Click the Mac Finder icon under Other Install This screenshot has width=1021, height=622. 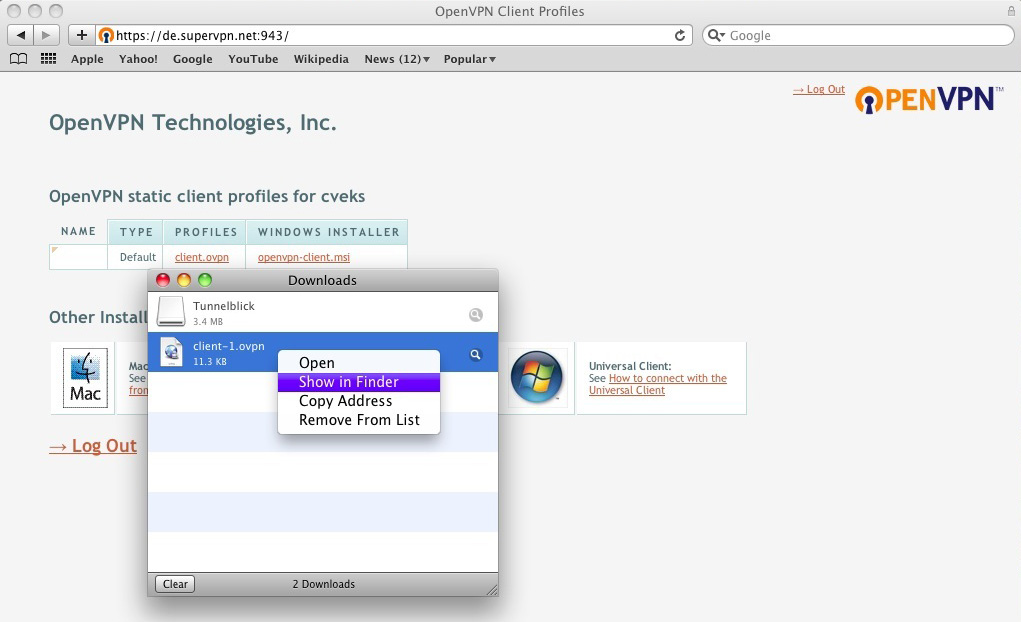(x=85, y=378)
